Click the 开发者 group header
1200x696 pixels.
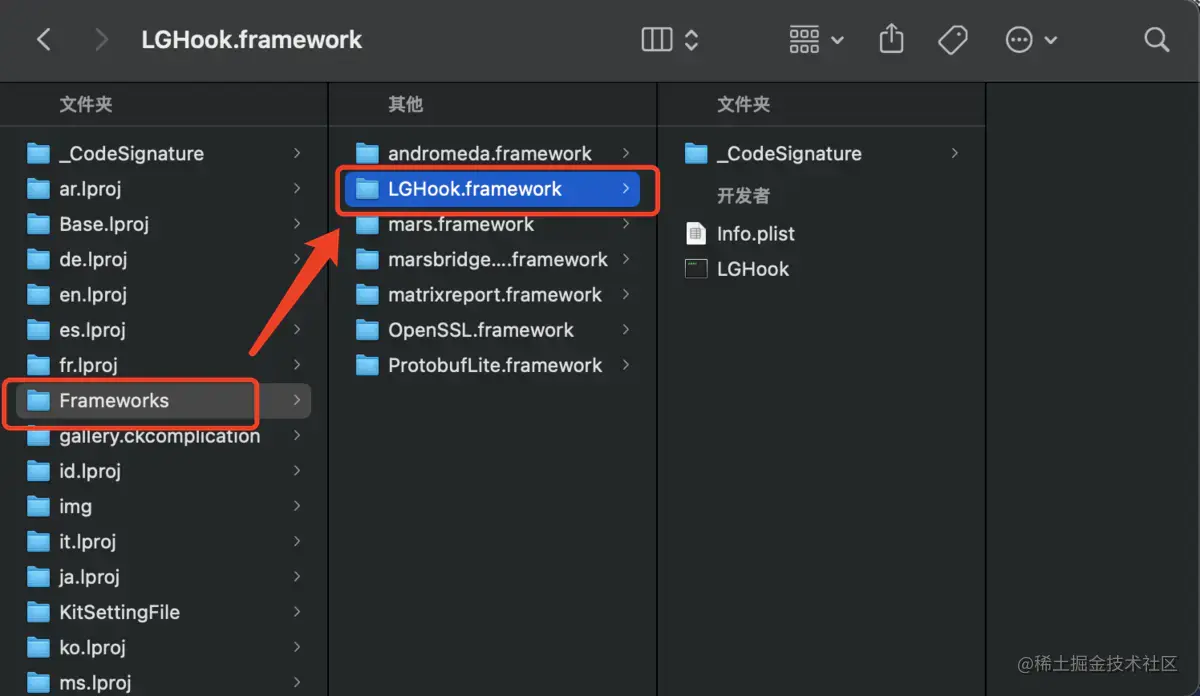744,195
